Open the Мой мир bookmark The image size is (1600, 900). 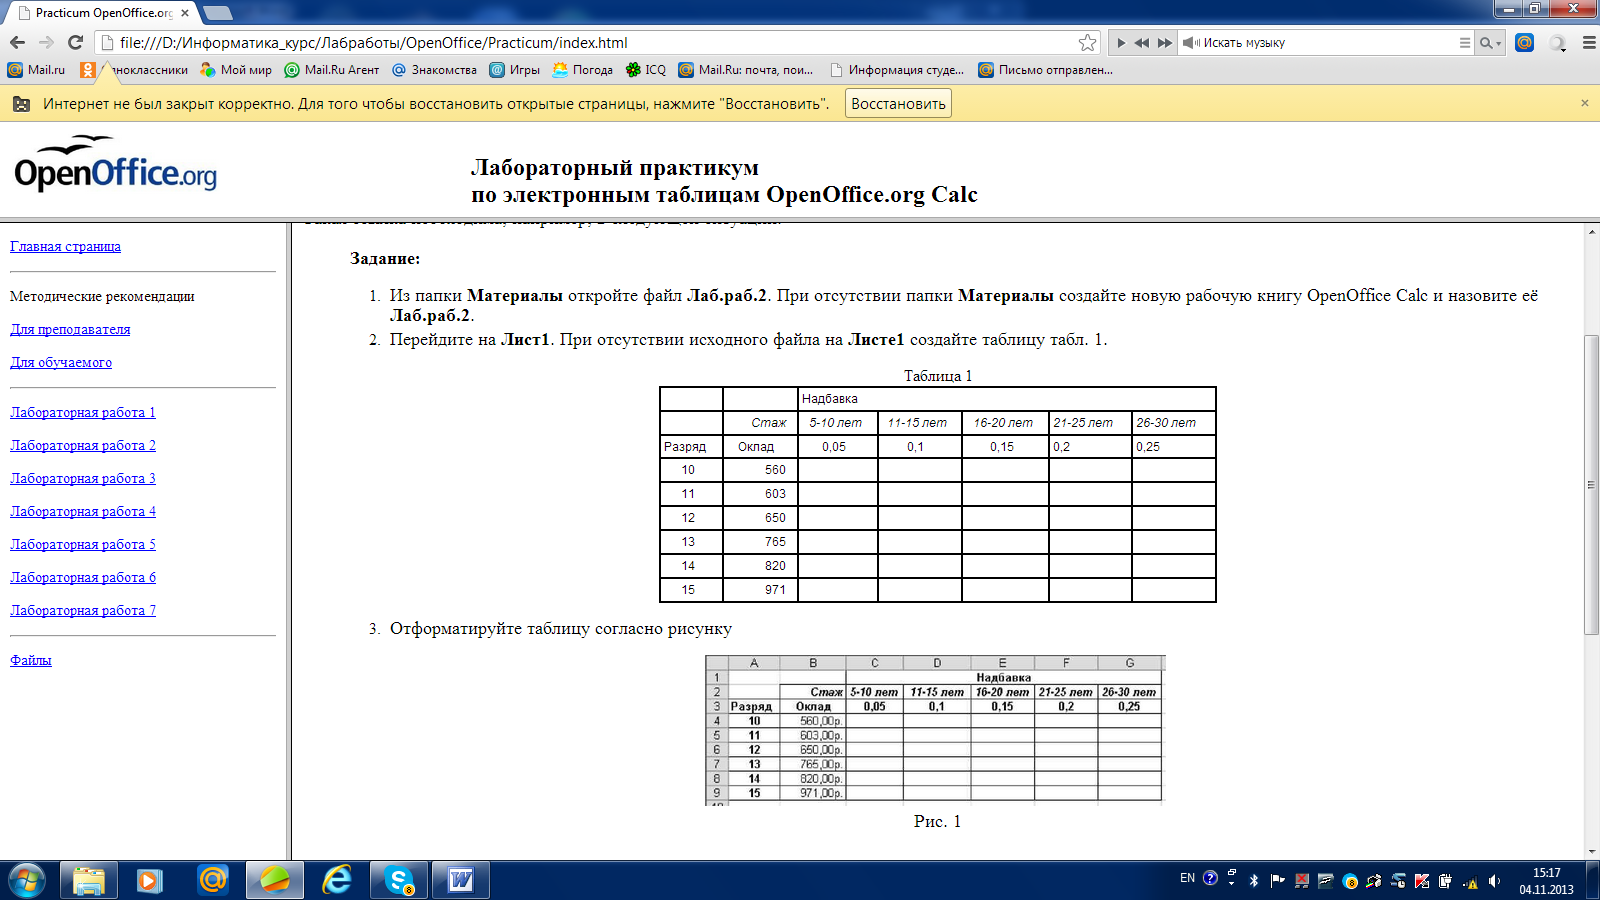(236, 70)
